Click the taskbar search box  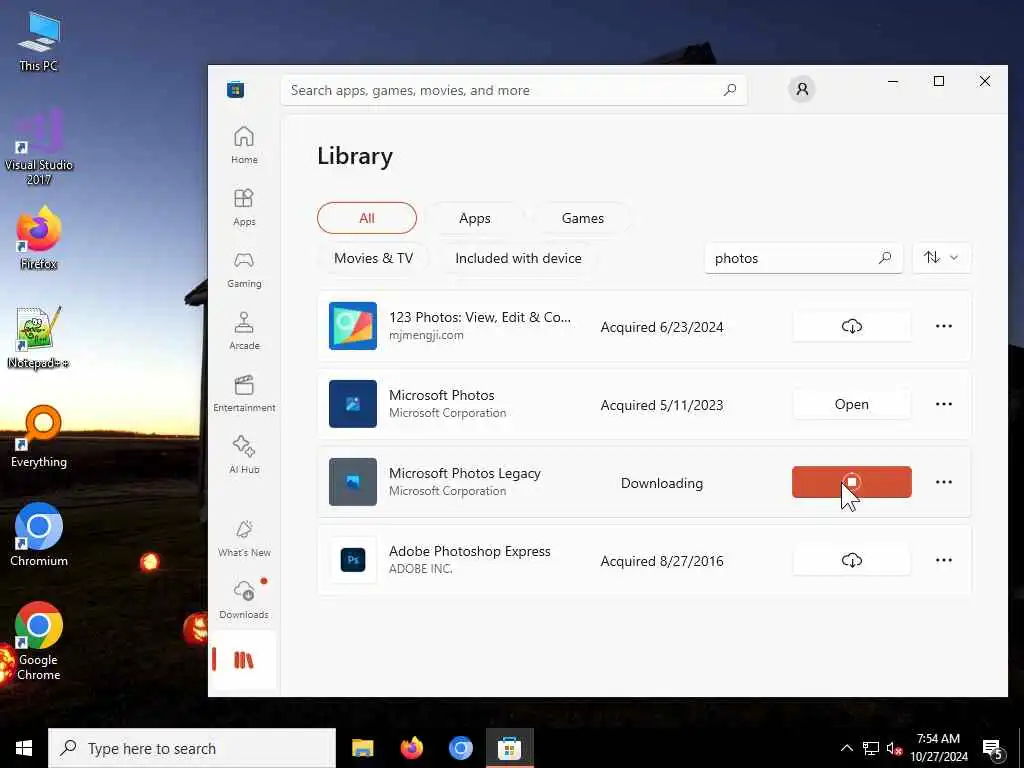[x=192, y=748]
